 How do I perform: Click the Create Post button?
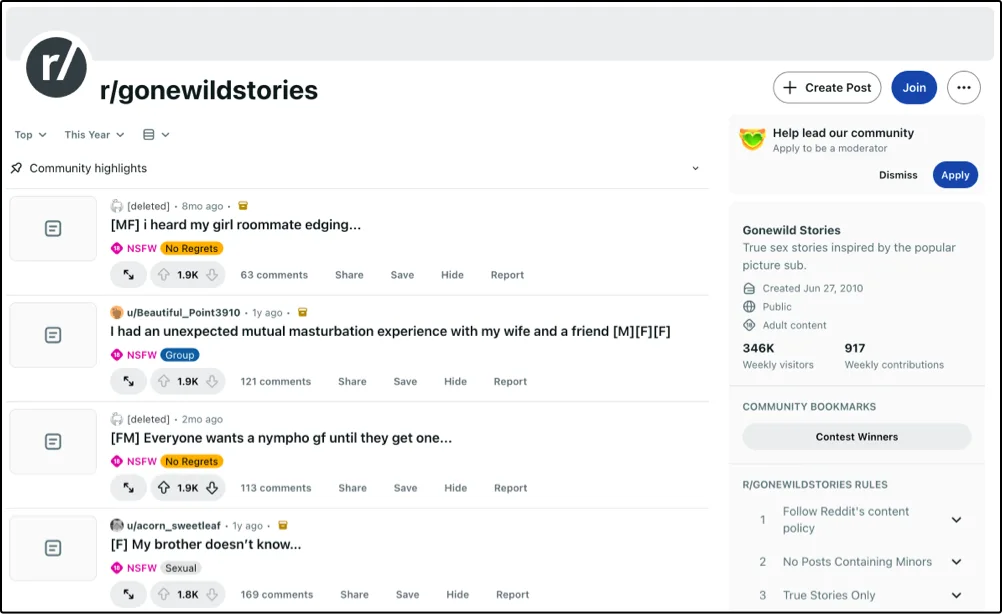click(827, 88)
